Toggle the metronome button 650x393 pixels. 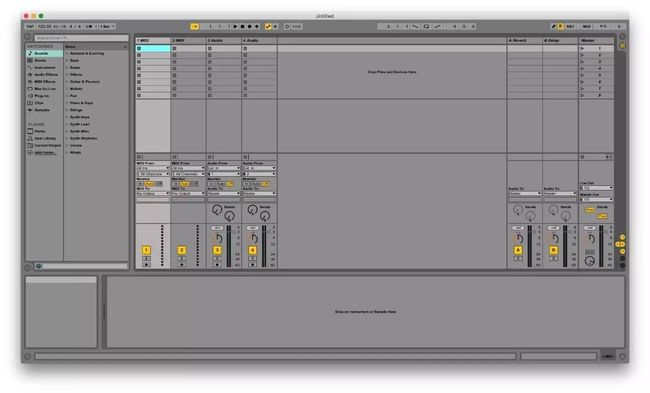coord(89,27)
